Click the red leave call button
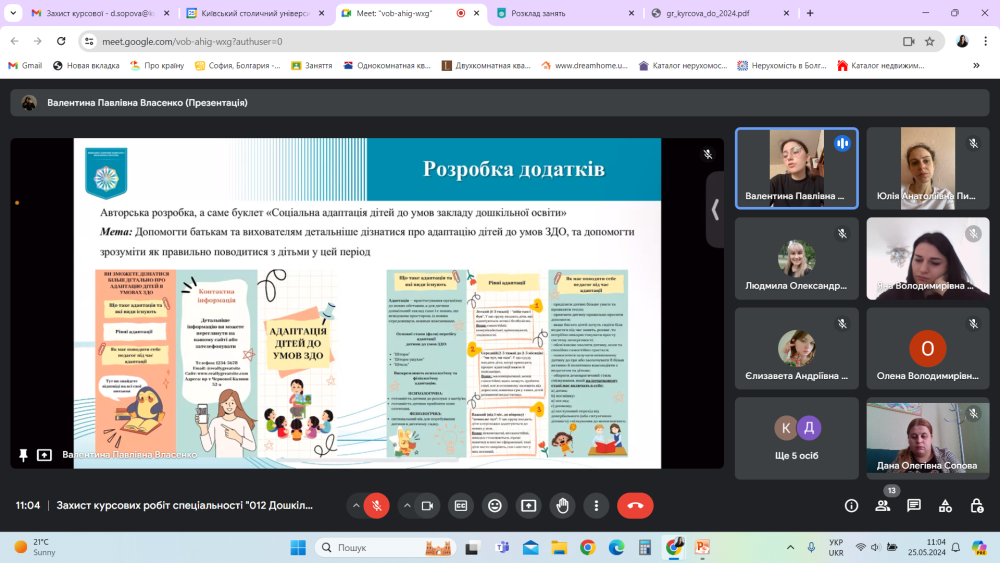The height and width of the screenshot is (563, 1000). [x=635, y=506]
